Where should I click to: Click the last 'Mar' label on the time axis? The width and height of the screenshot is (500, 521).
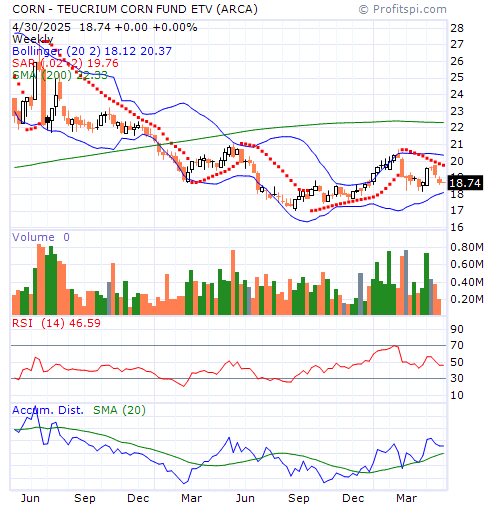[406, 498]
